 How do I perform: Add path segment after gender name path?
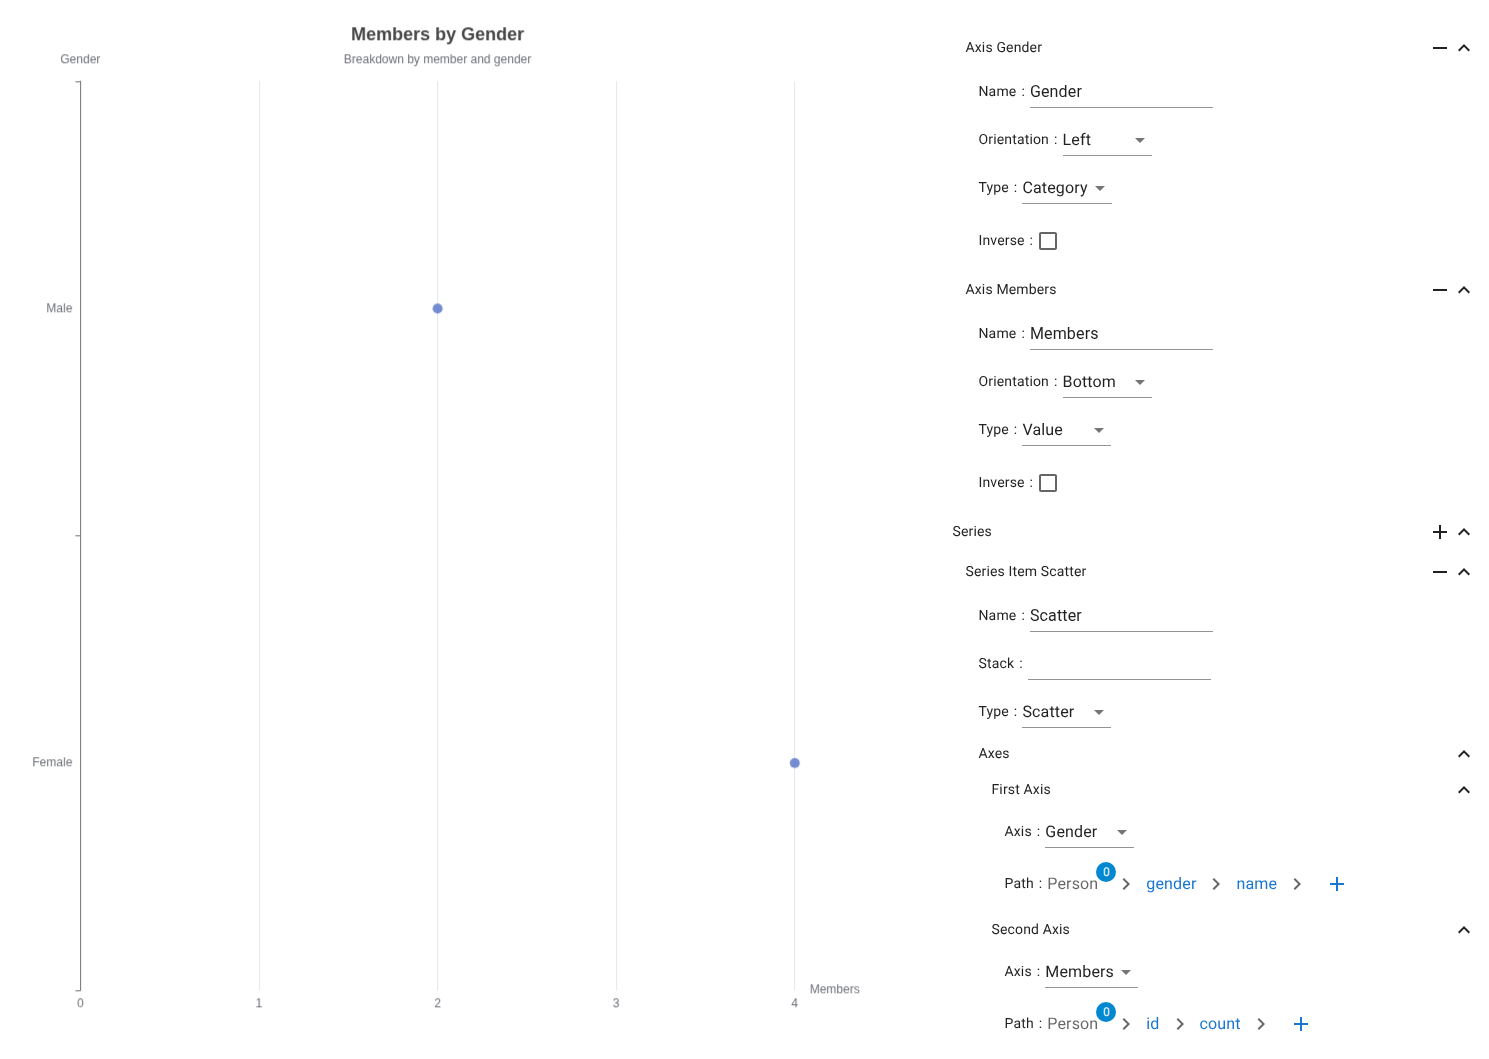pos(1336,884)
